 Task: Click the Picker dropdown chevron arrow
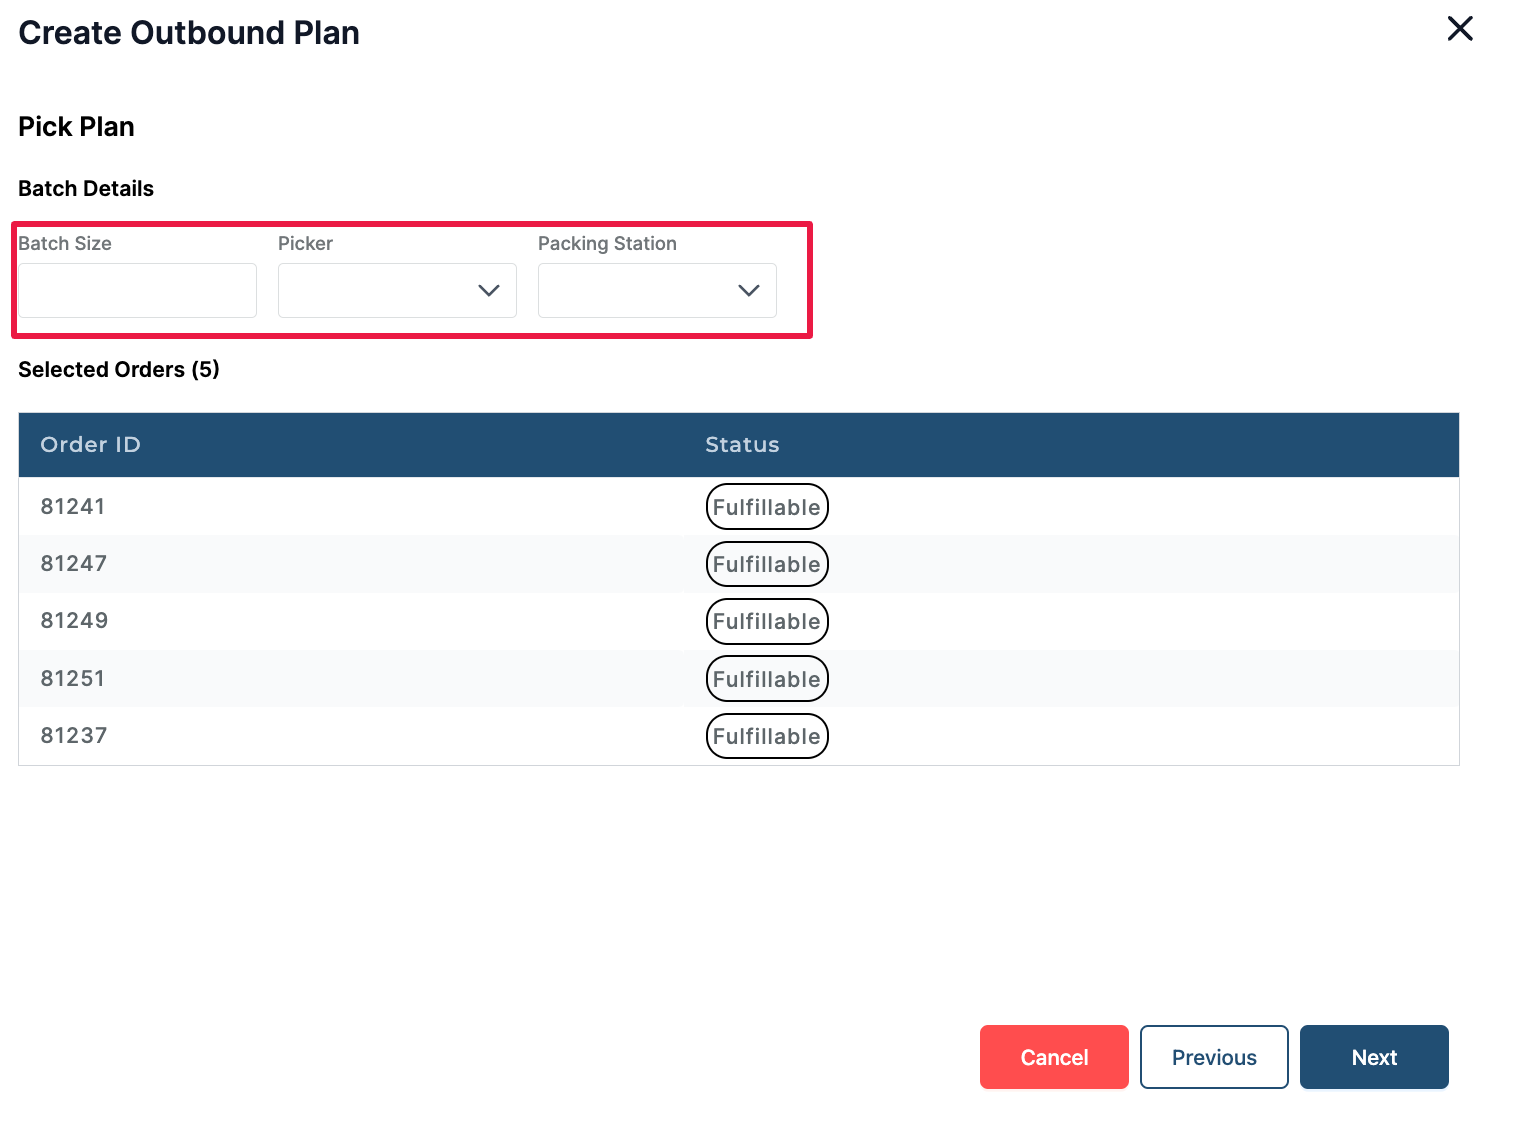click(488, 291)
